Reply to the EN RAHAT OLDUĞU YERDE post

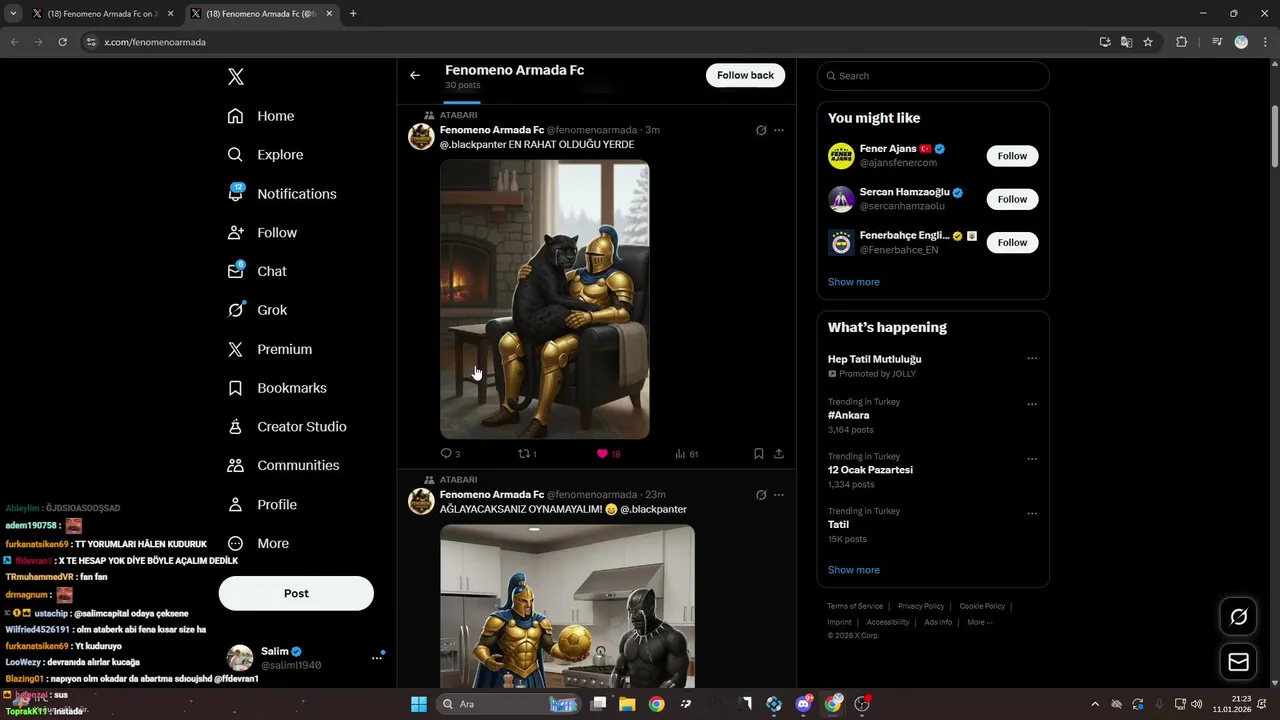pos(450,454)
